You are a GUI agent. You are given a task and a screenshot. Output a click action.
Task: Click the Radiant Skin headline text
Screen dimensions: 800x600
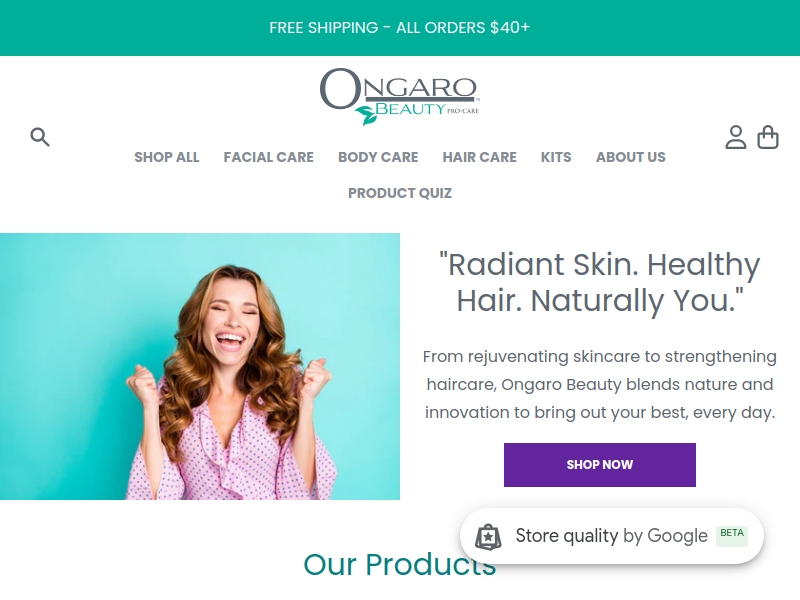click(x=599, y=282)
